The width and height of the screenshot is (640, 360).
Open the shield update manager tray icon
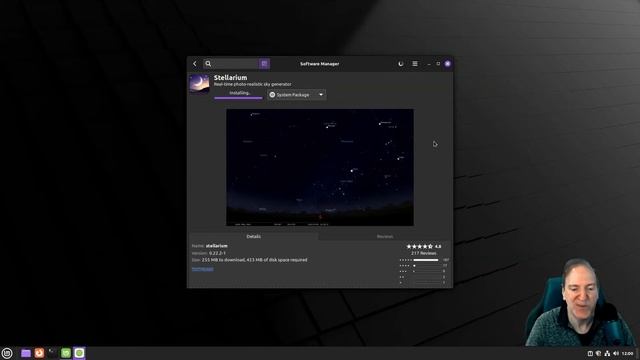598,353
